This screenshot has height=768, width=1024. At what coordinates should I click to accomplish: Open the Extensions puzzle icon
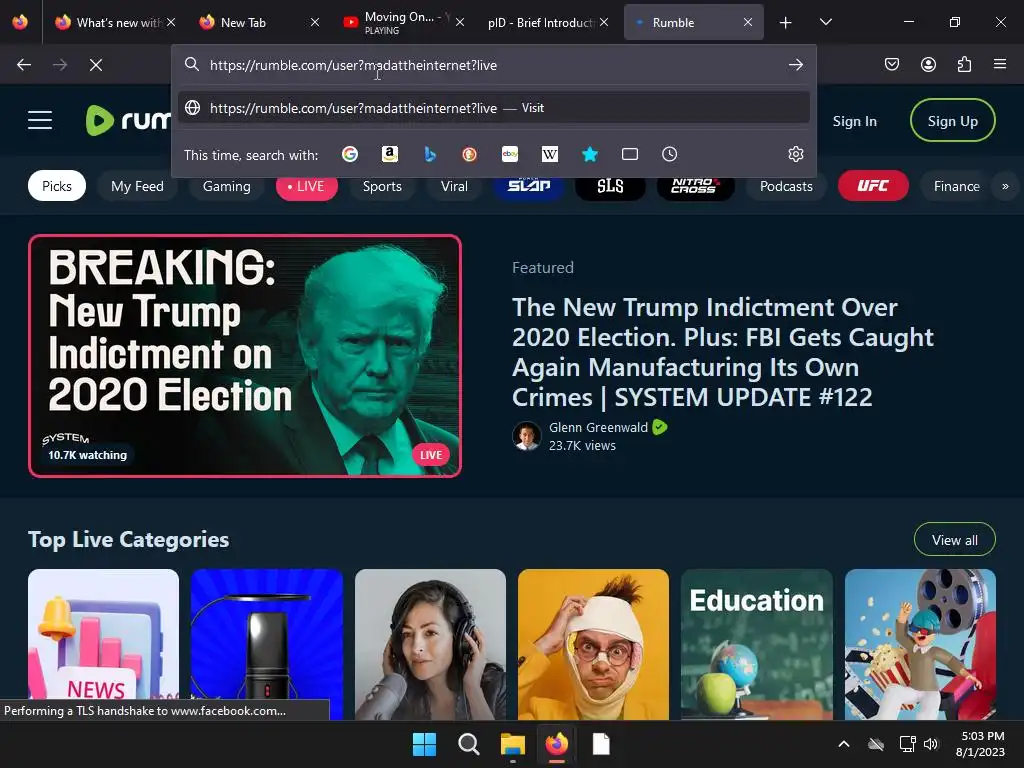coord(964,64)
